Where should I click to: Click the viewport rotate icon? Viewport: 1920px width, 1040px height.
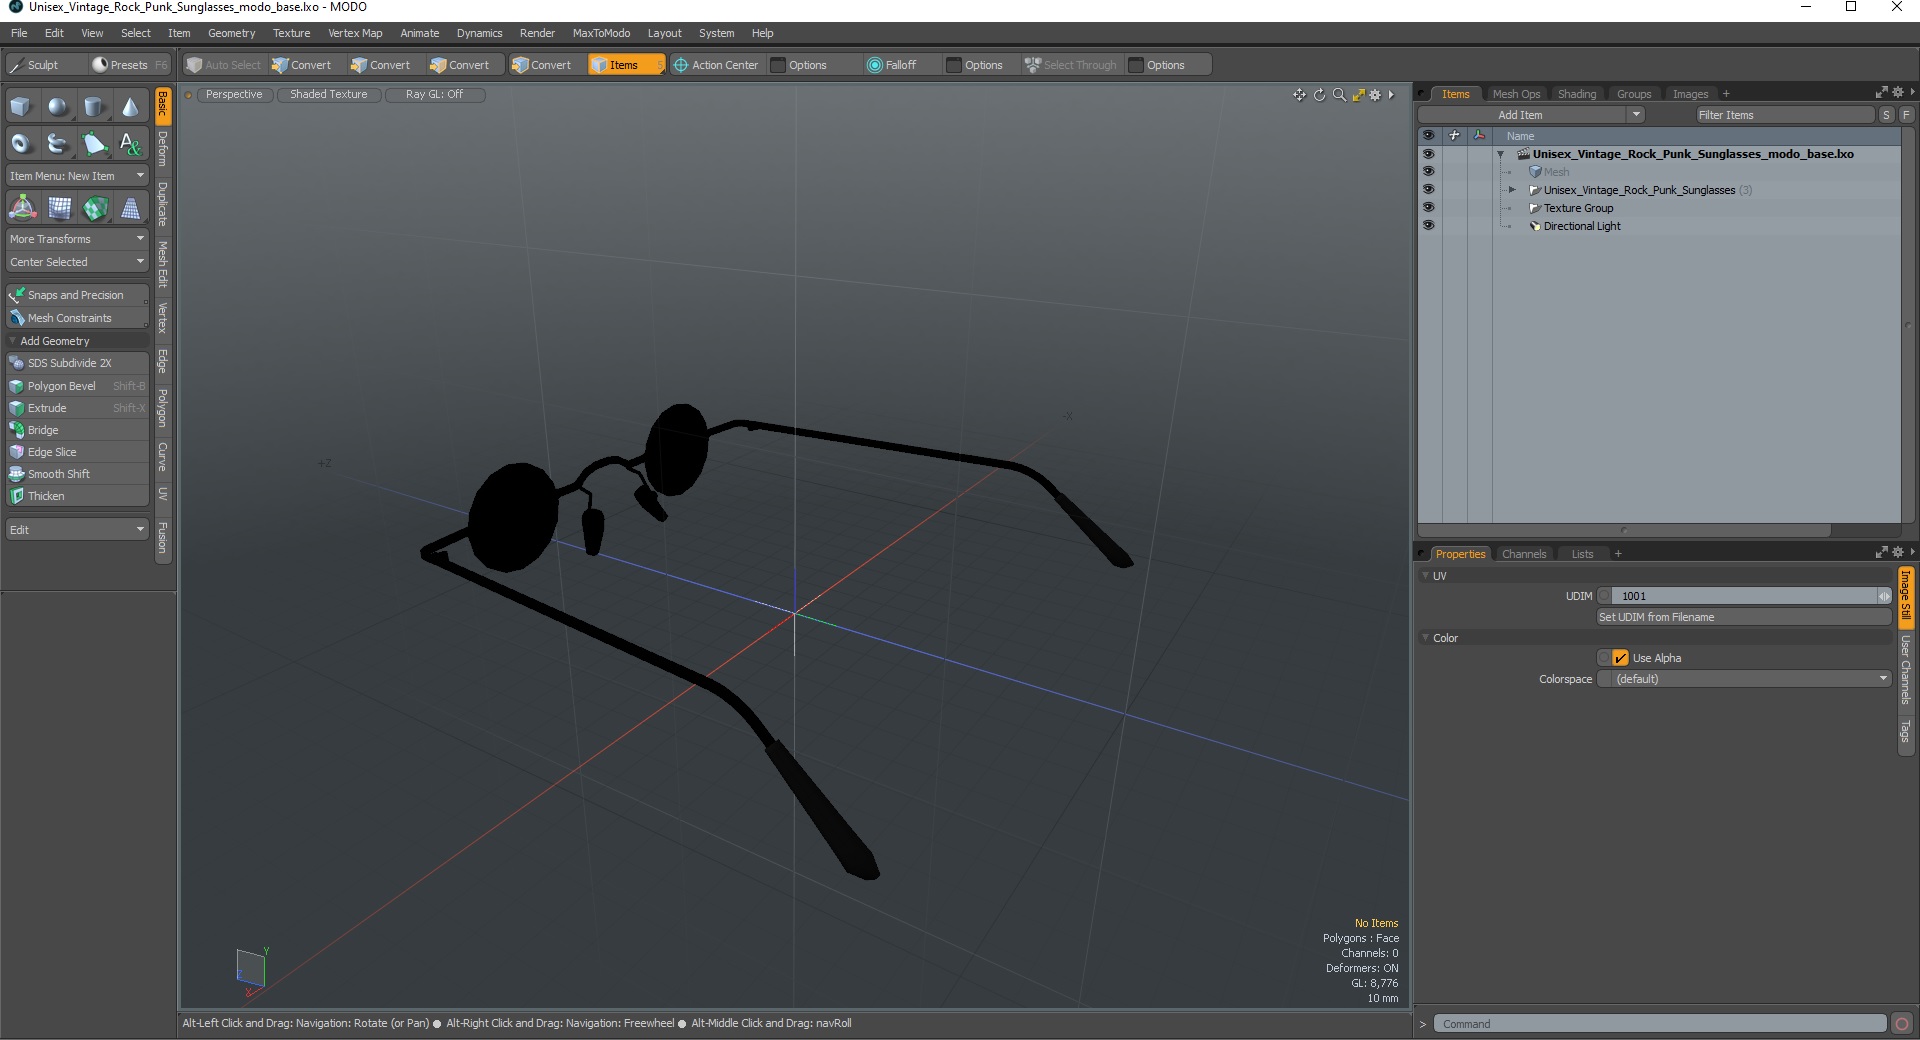[x=1319, y=95]
